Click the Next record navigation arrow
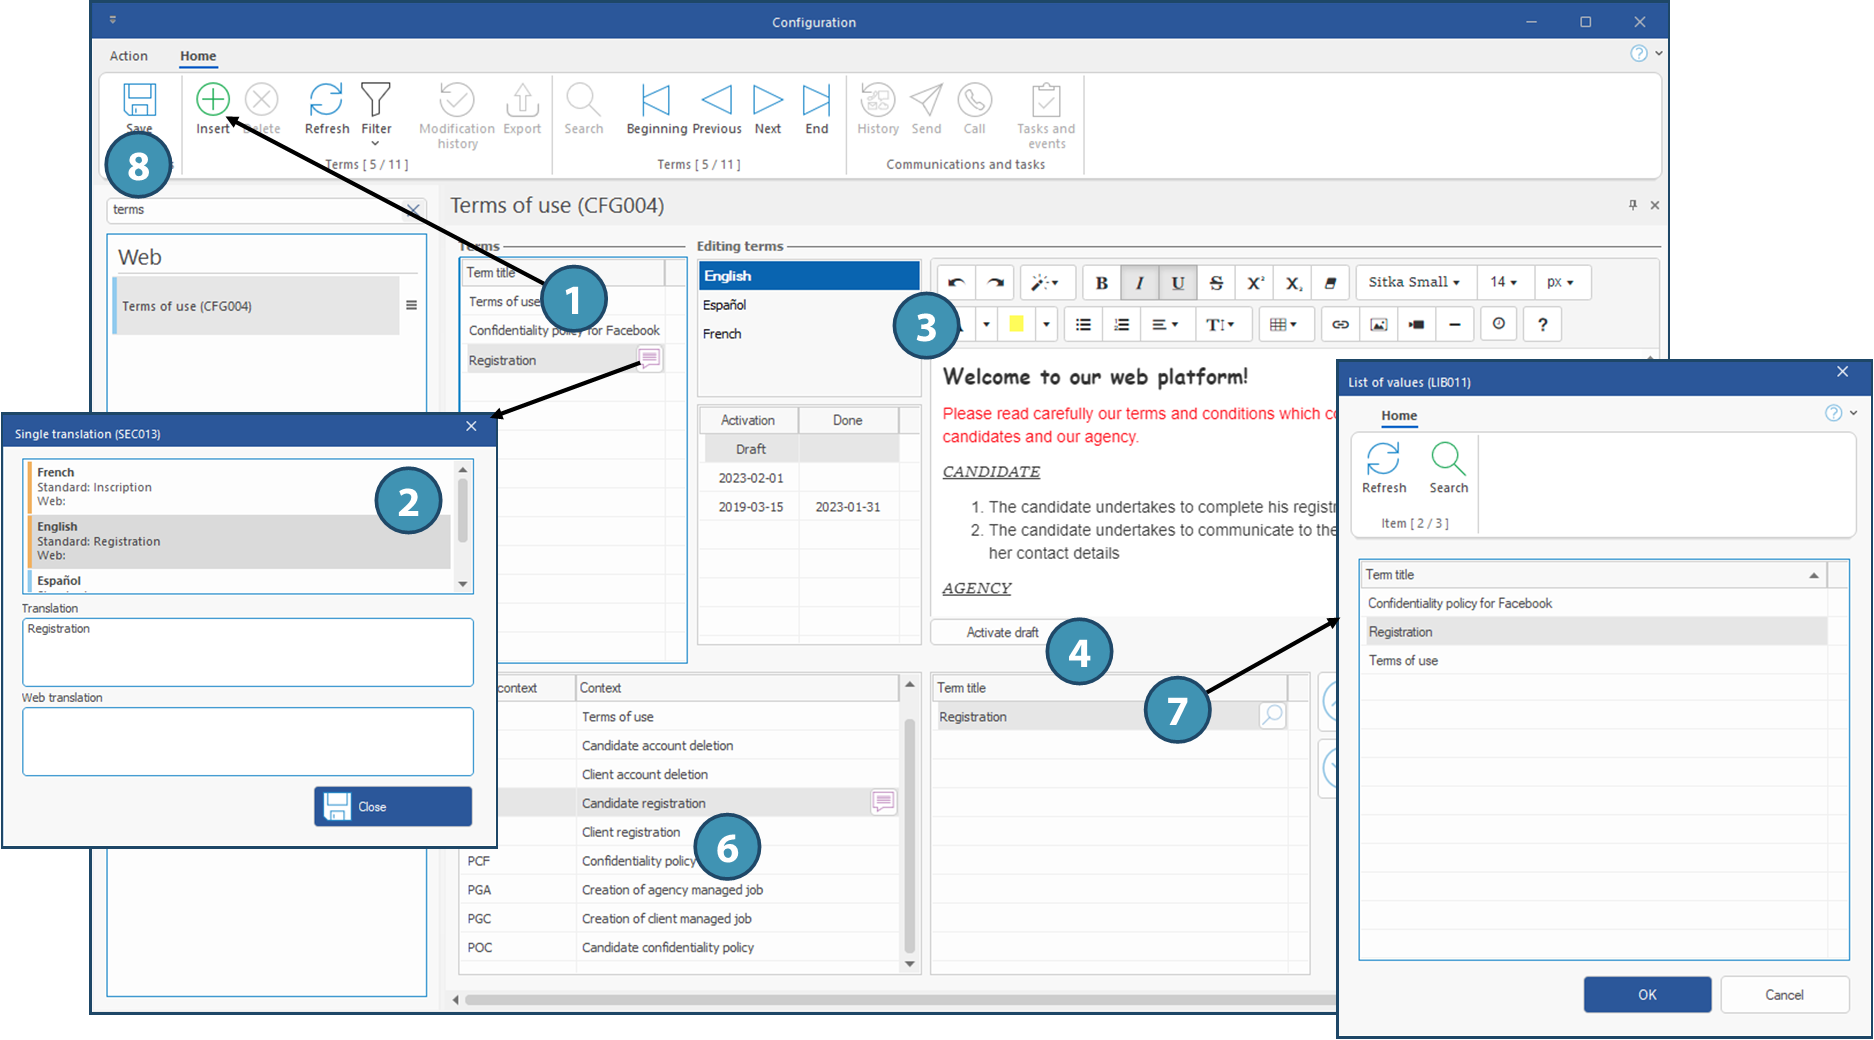Screen dimensions: 1874x1040 pos(767,100)
